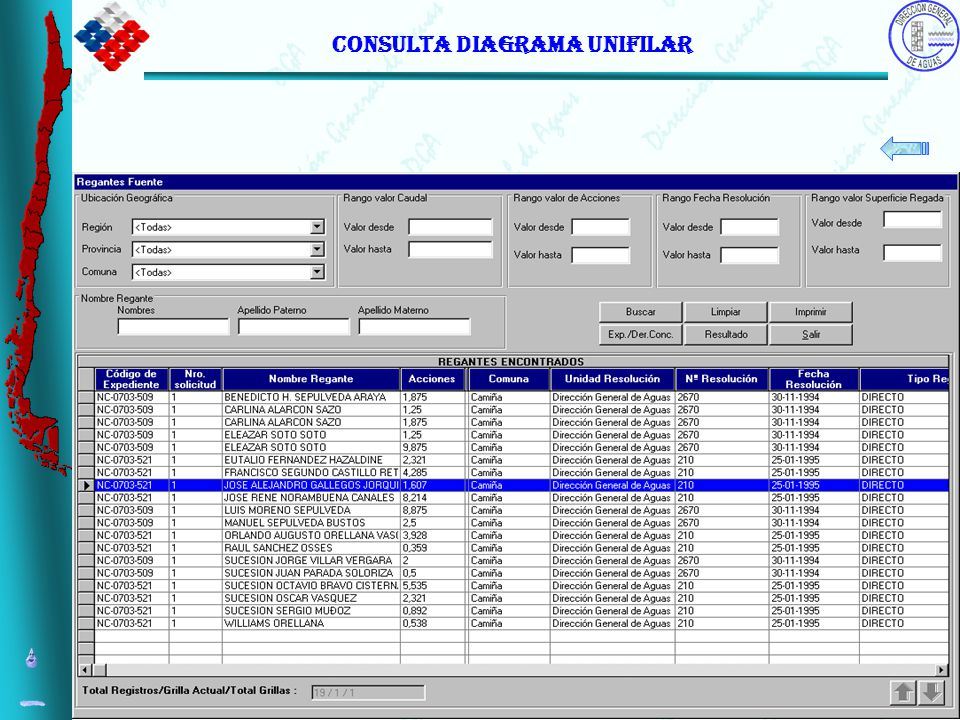Select row SUCESION JUAN PARADA SOLORIZA
Screen dimensions: 960x720
point(514,573)
